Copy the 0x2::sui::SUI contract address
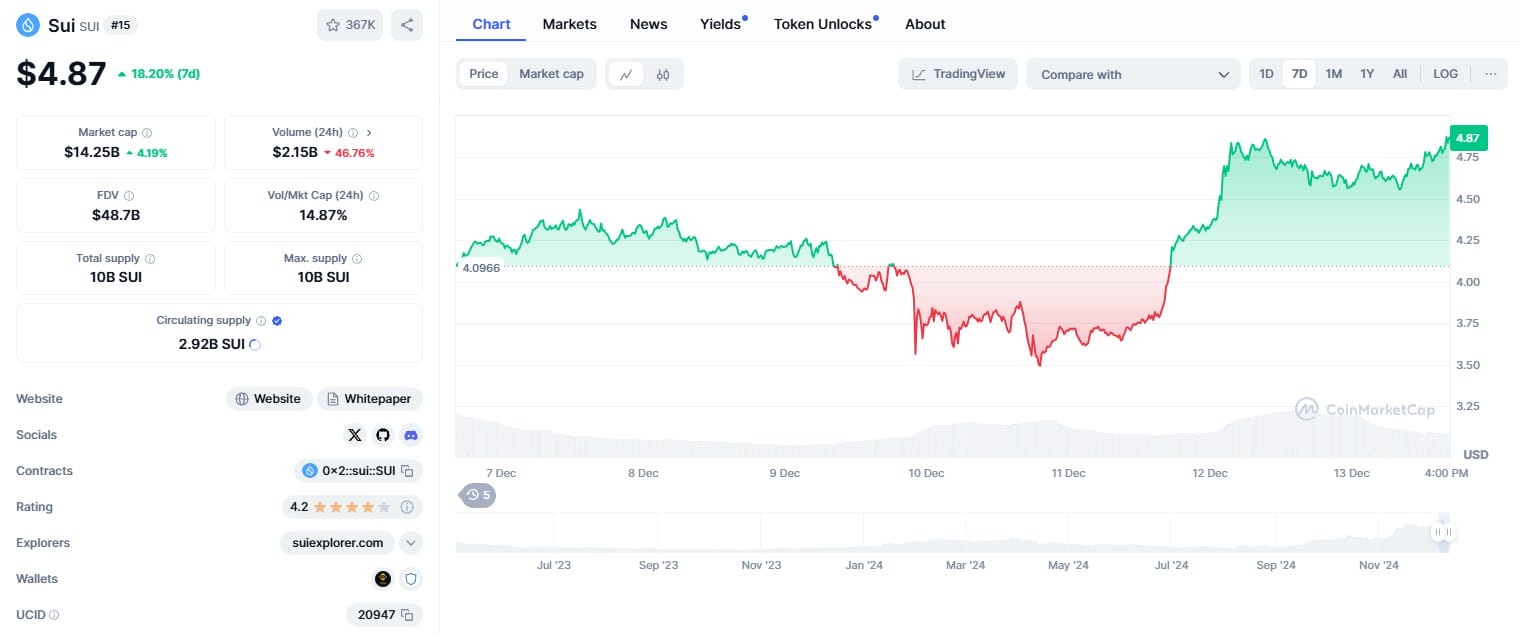The height and width of the screenshot is (634, 1520). coord(407,471)
